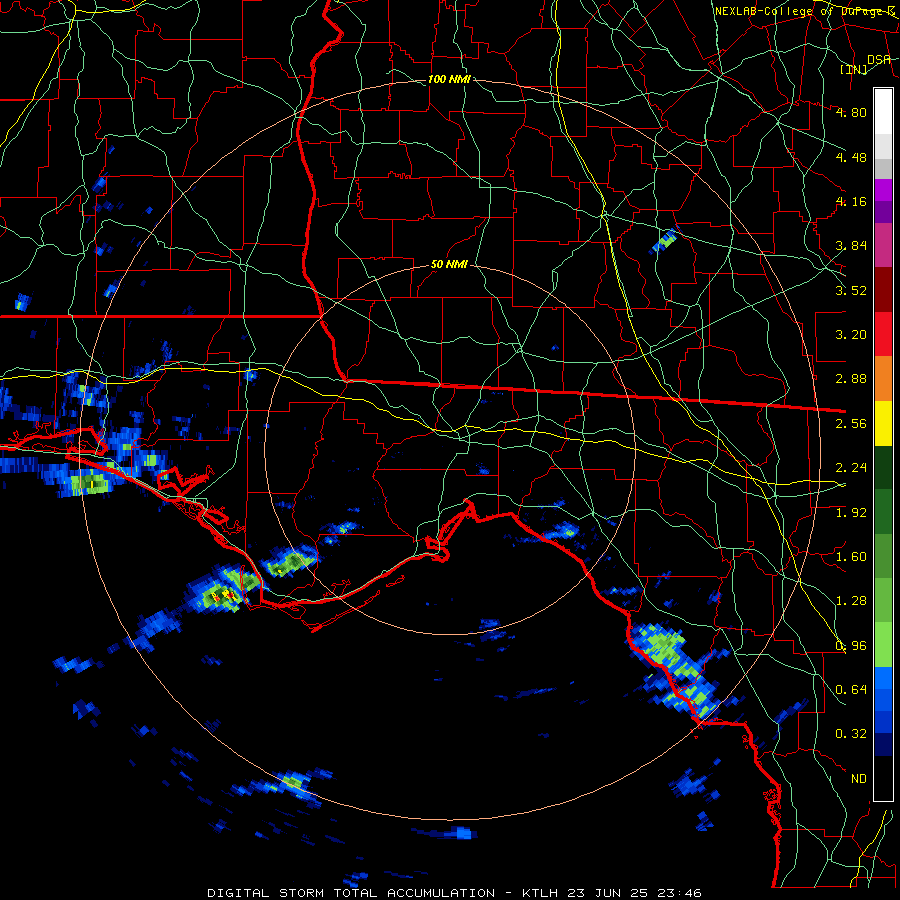Screen dimensions: 900x900
Task: Pick the dark red legend swatch
Action: click(883, 290)
